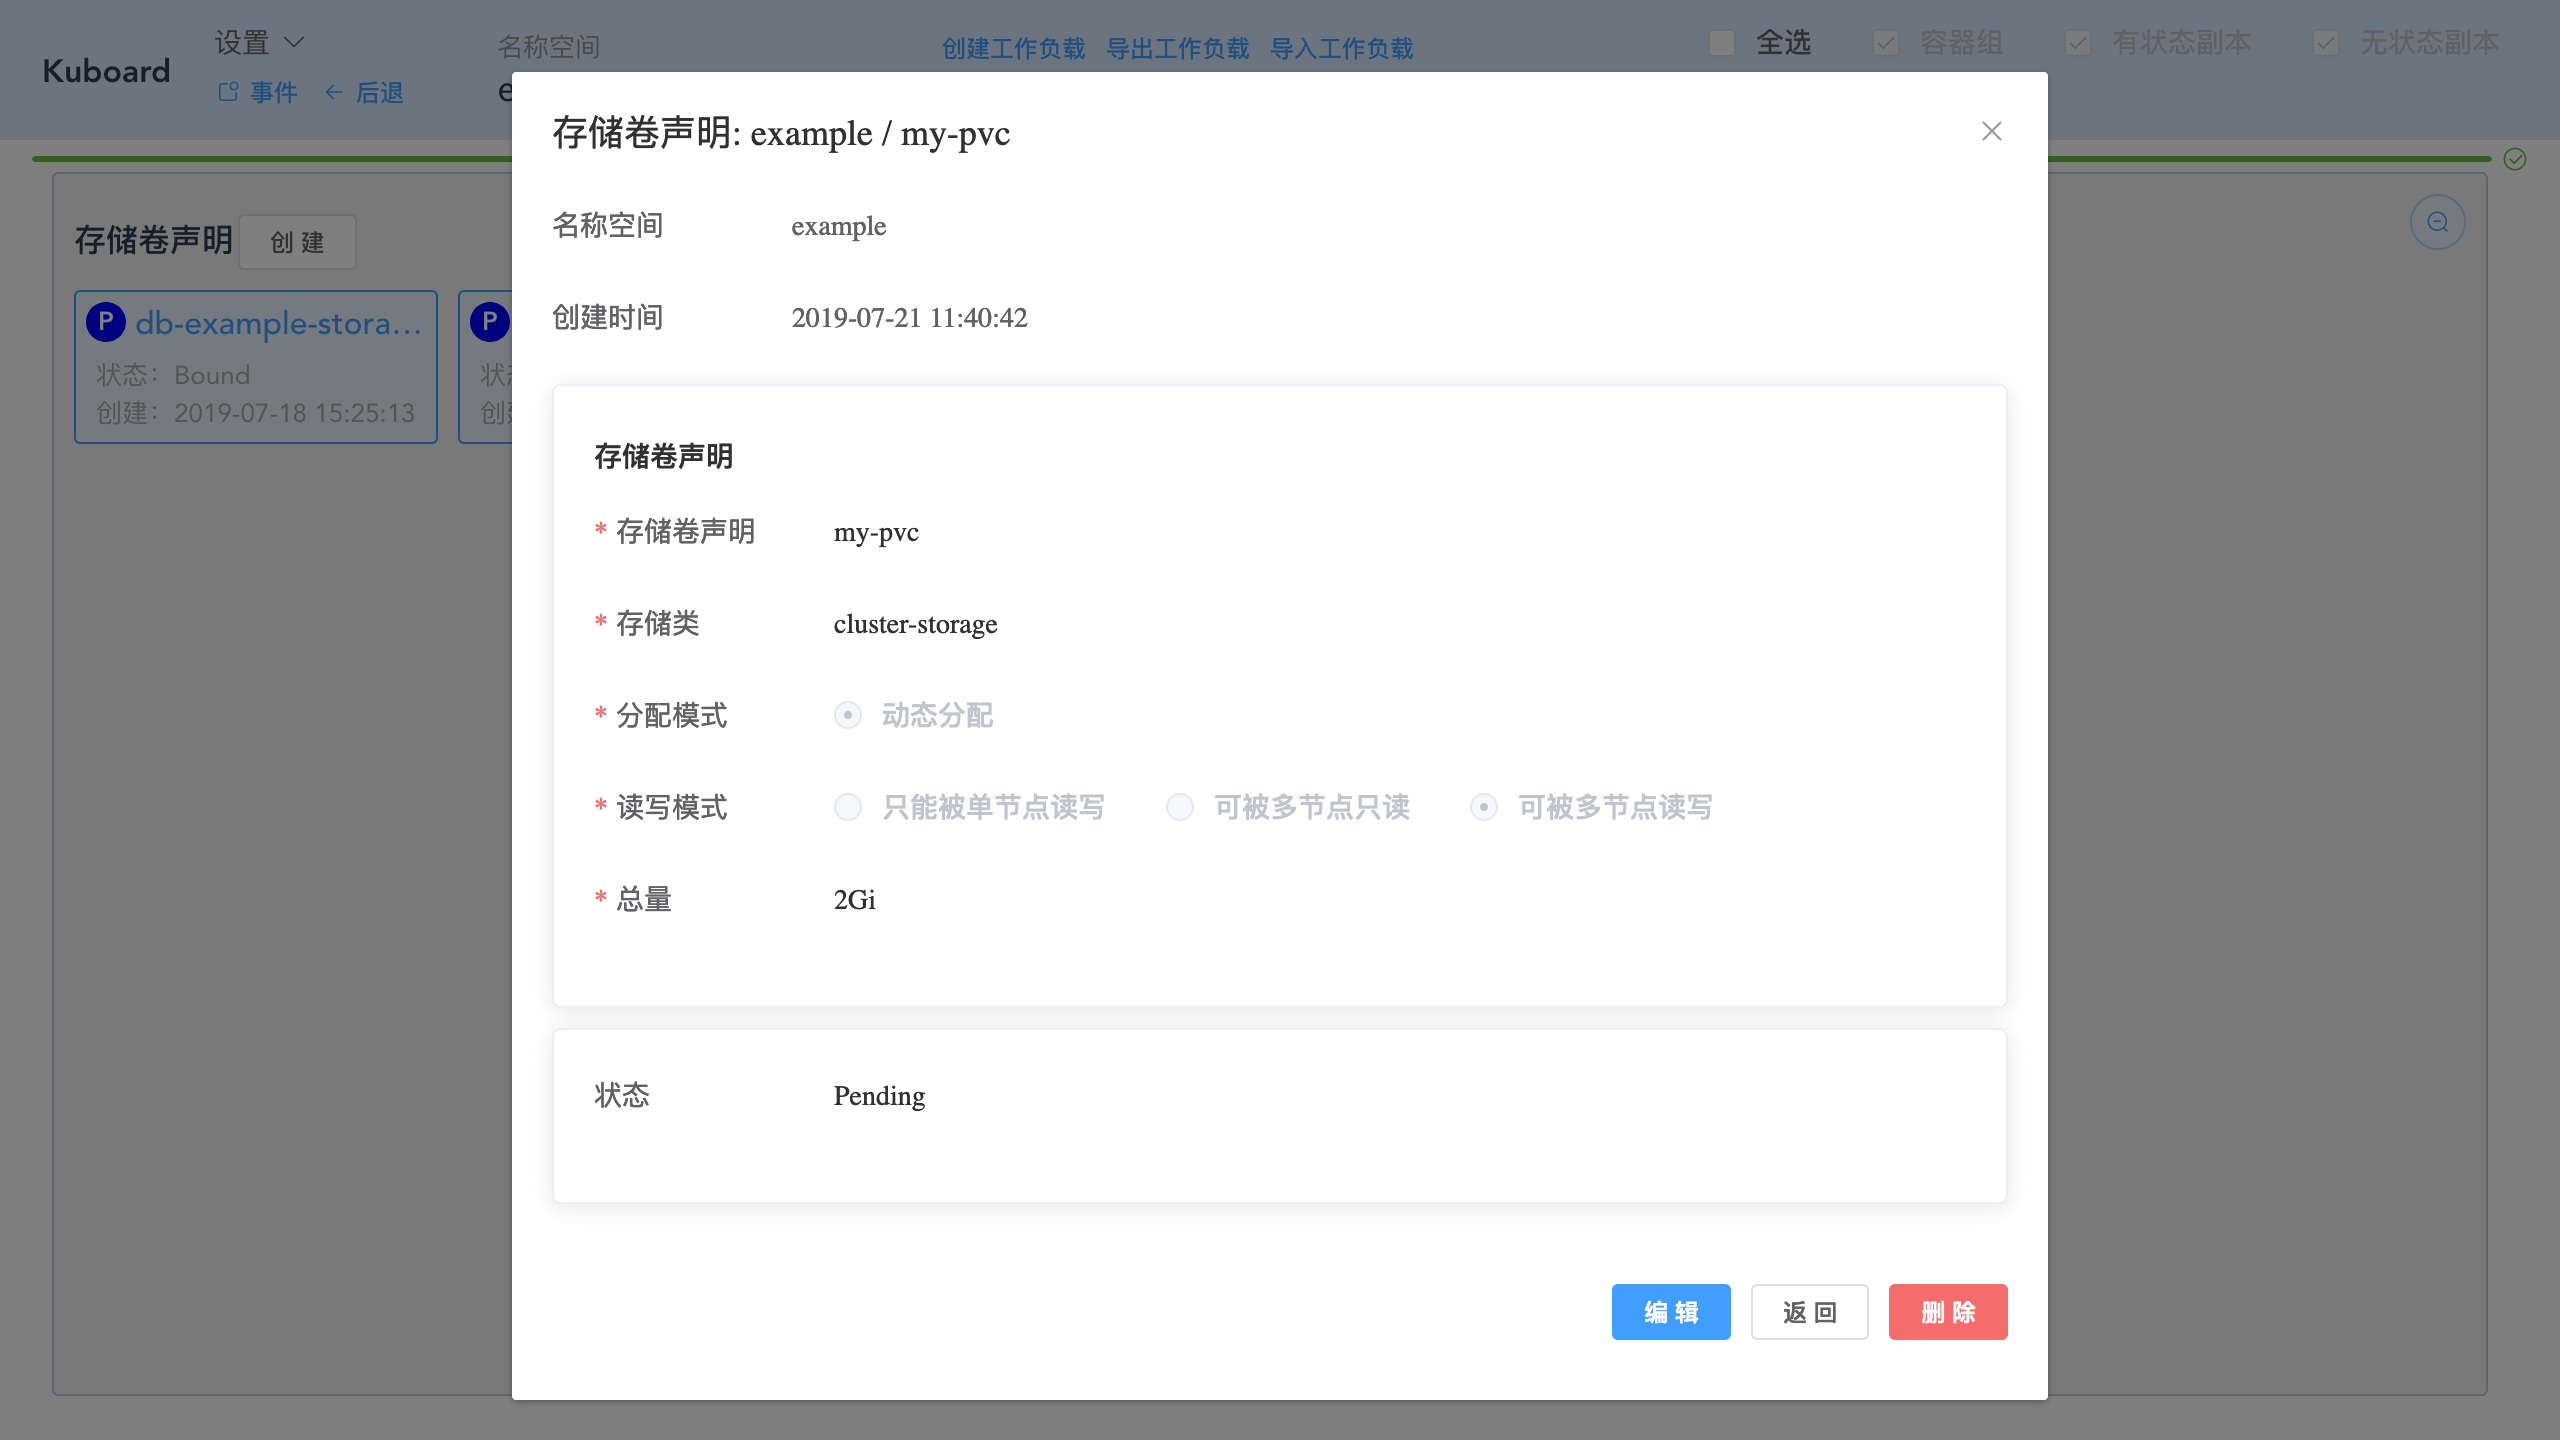Click the 后退 back arrow icon
Screen dimensions: 2560x1440
[334, 92]
